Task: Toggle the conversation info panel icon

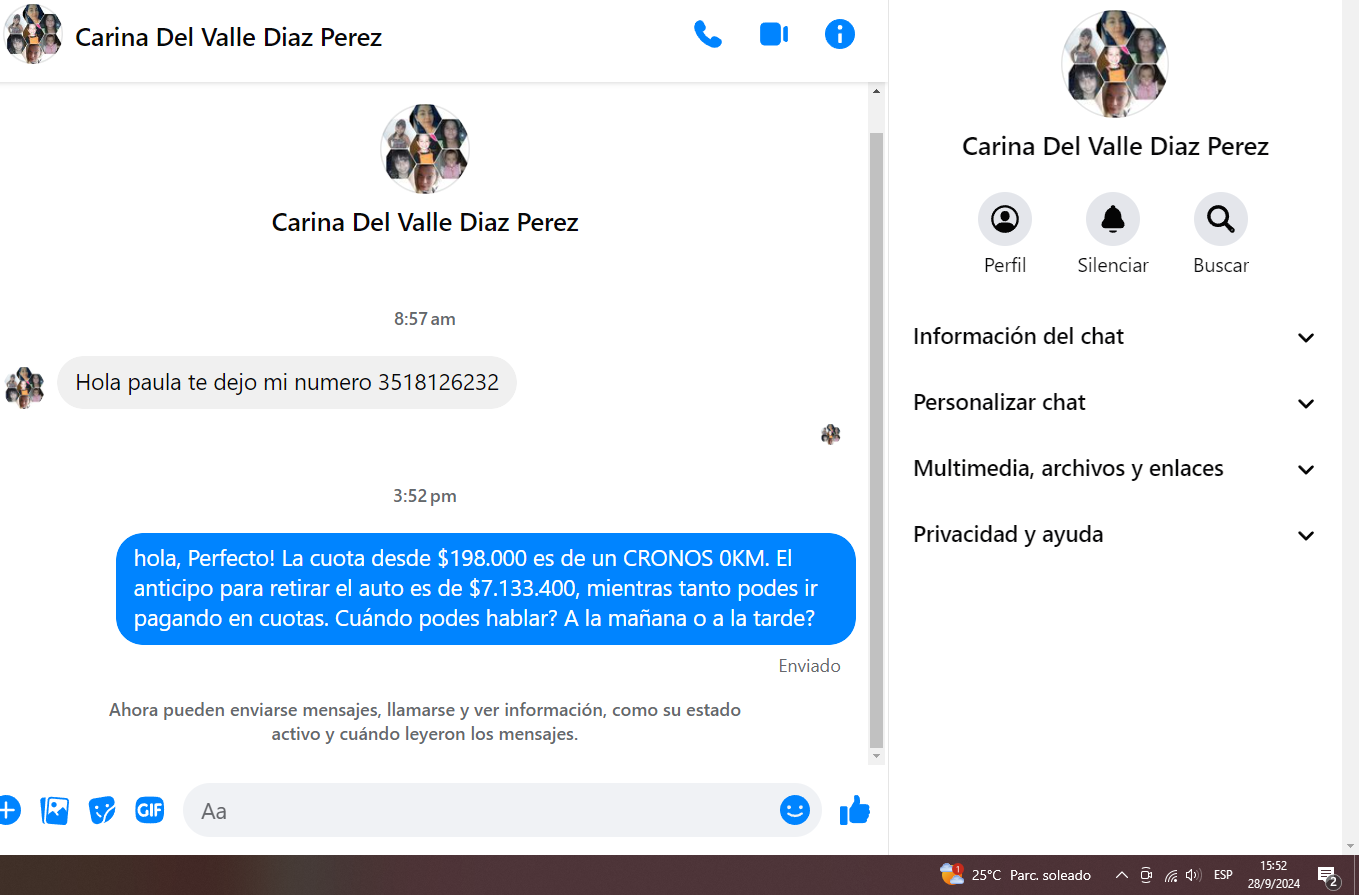Action: coord(839,35)
